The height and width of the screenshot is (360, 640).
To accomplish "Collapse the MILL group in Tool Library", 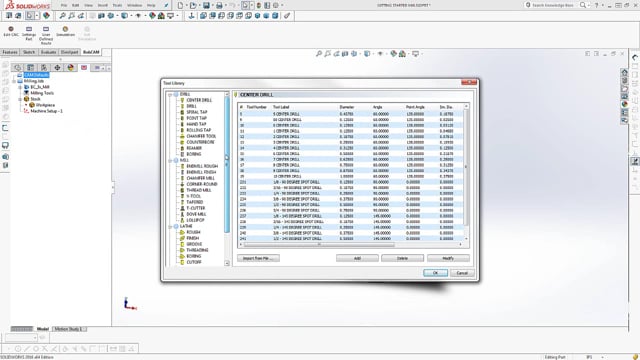I will pos(170,160).
